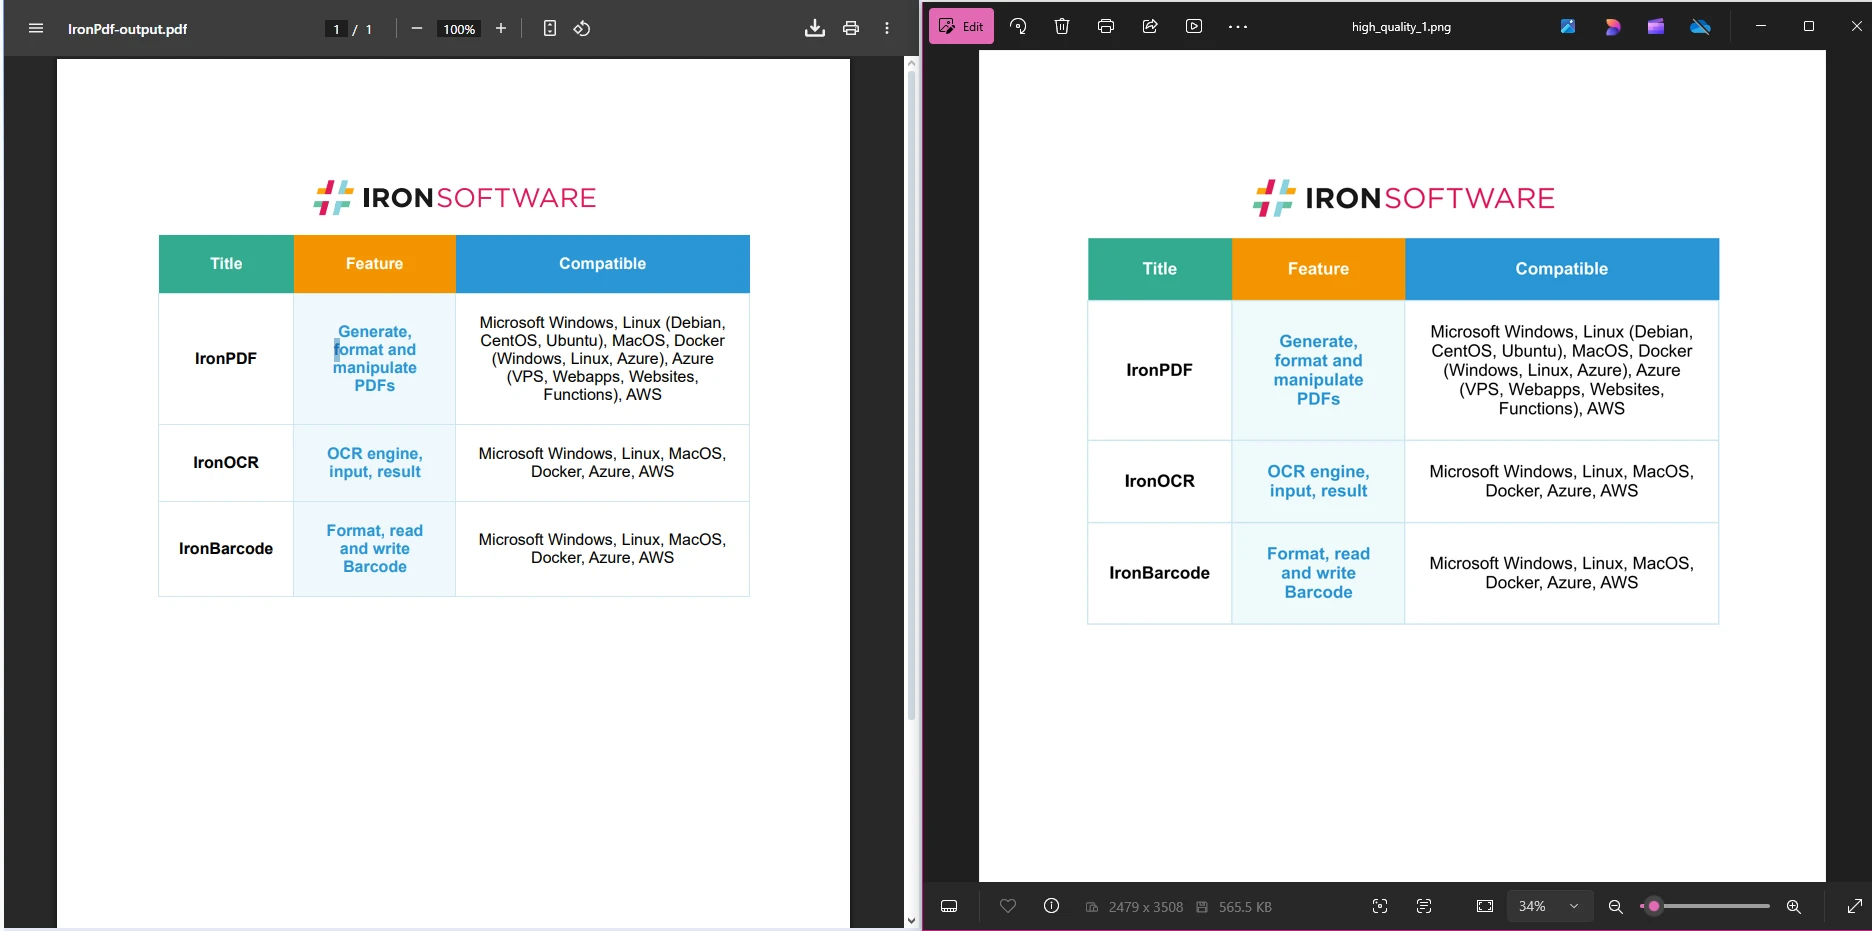Expand the 34% zoom level dropdown

coord(1574,907)
